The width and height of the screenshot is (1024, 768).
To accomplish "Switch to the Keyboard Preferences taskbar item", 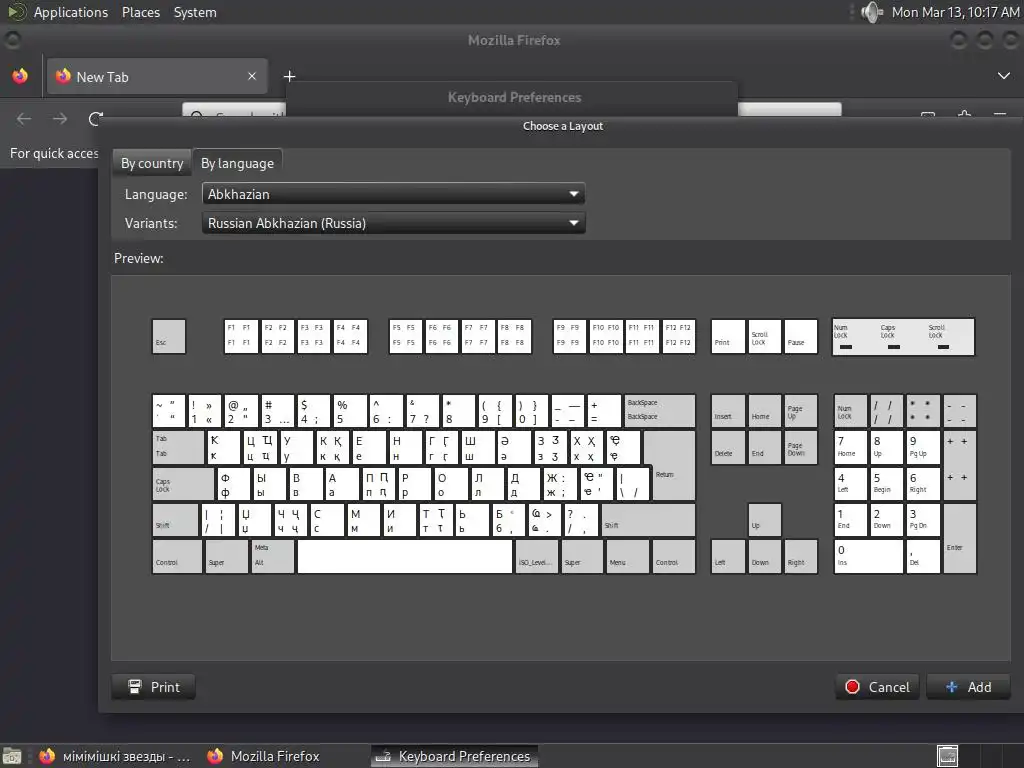I will tap(455, 756).
